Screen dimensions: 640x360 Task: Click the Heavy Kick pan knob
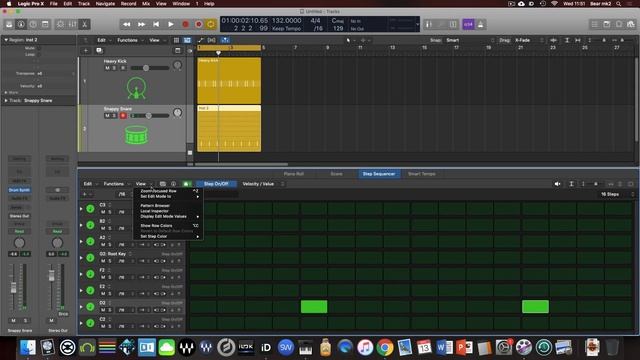click(x=177, y=65)
